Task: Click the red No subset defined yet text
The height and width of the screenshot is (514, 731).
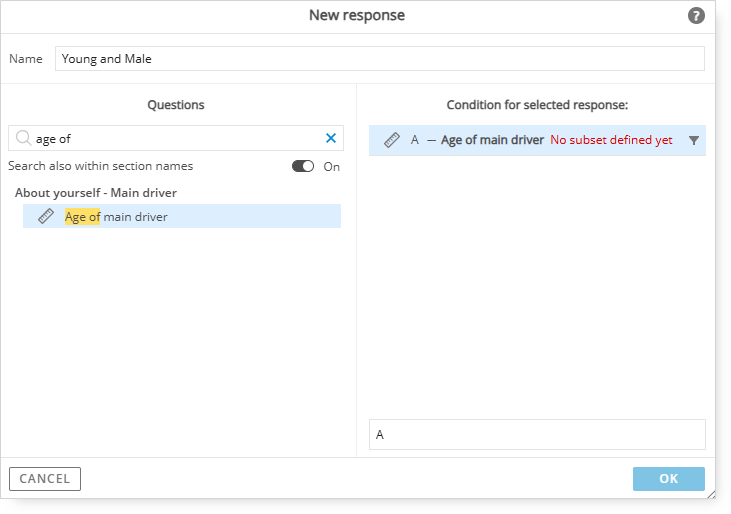Action: pyautogui.click(x=611, y=140)
